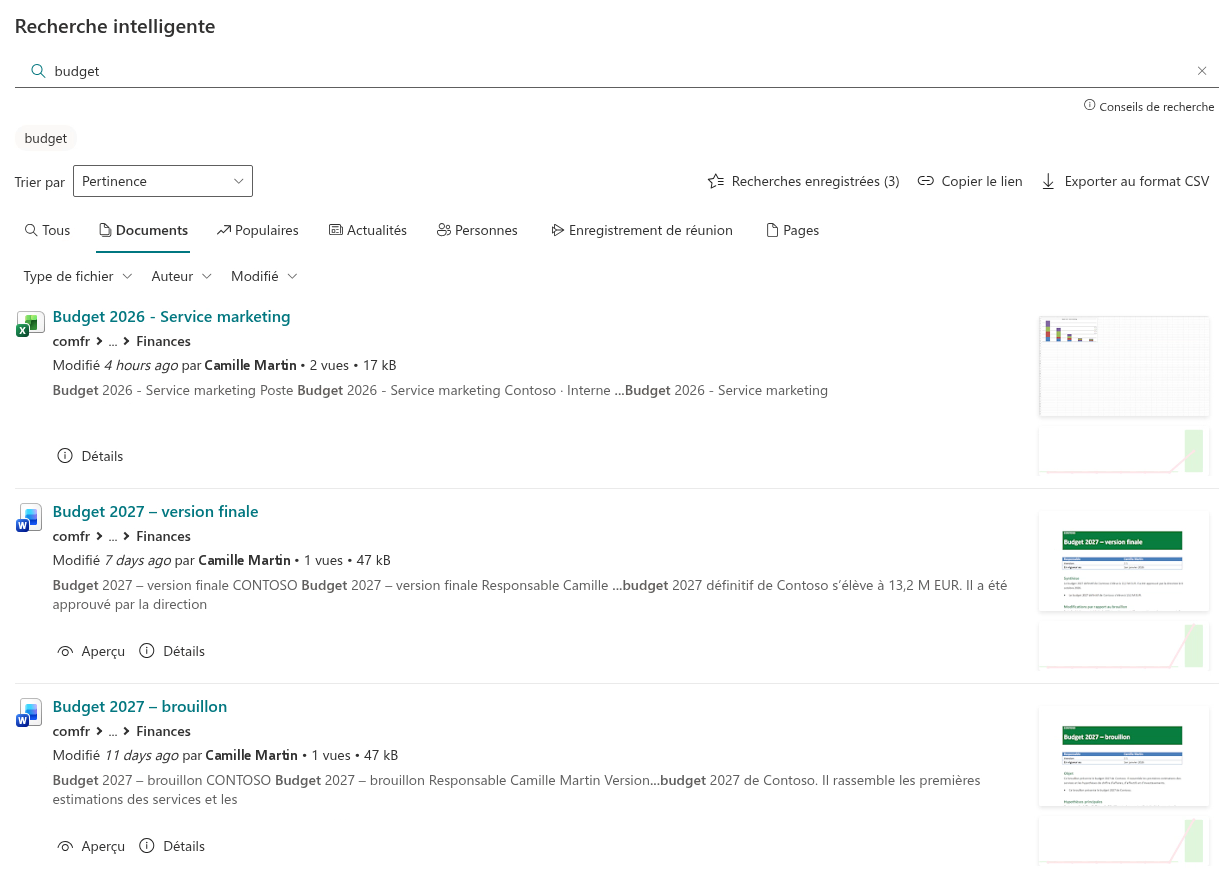Click the Exporter download arrow icon
The image size is (1220, 875).
[x=1048, y=181]
